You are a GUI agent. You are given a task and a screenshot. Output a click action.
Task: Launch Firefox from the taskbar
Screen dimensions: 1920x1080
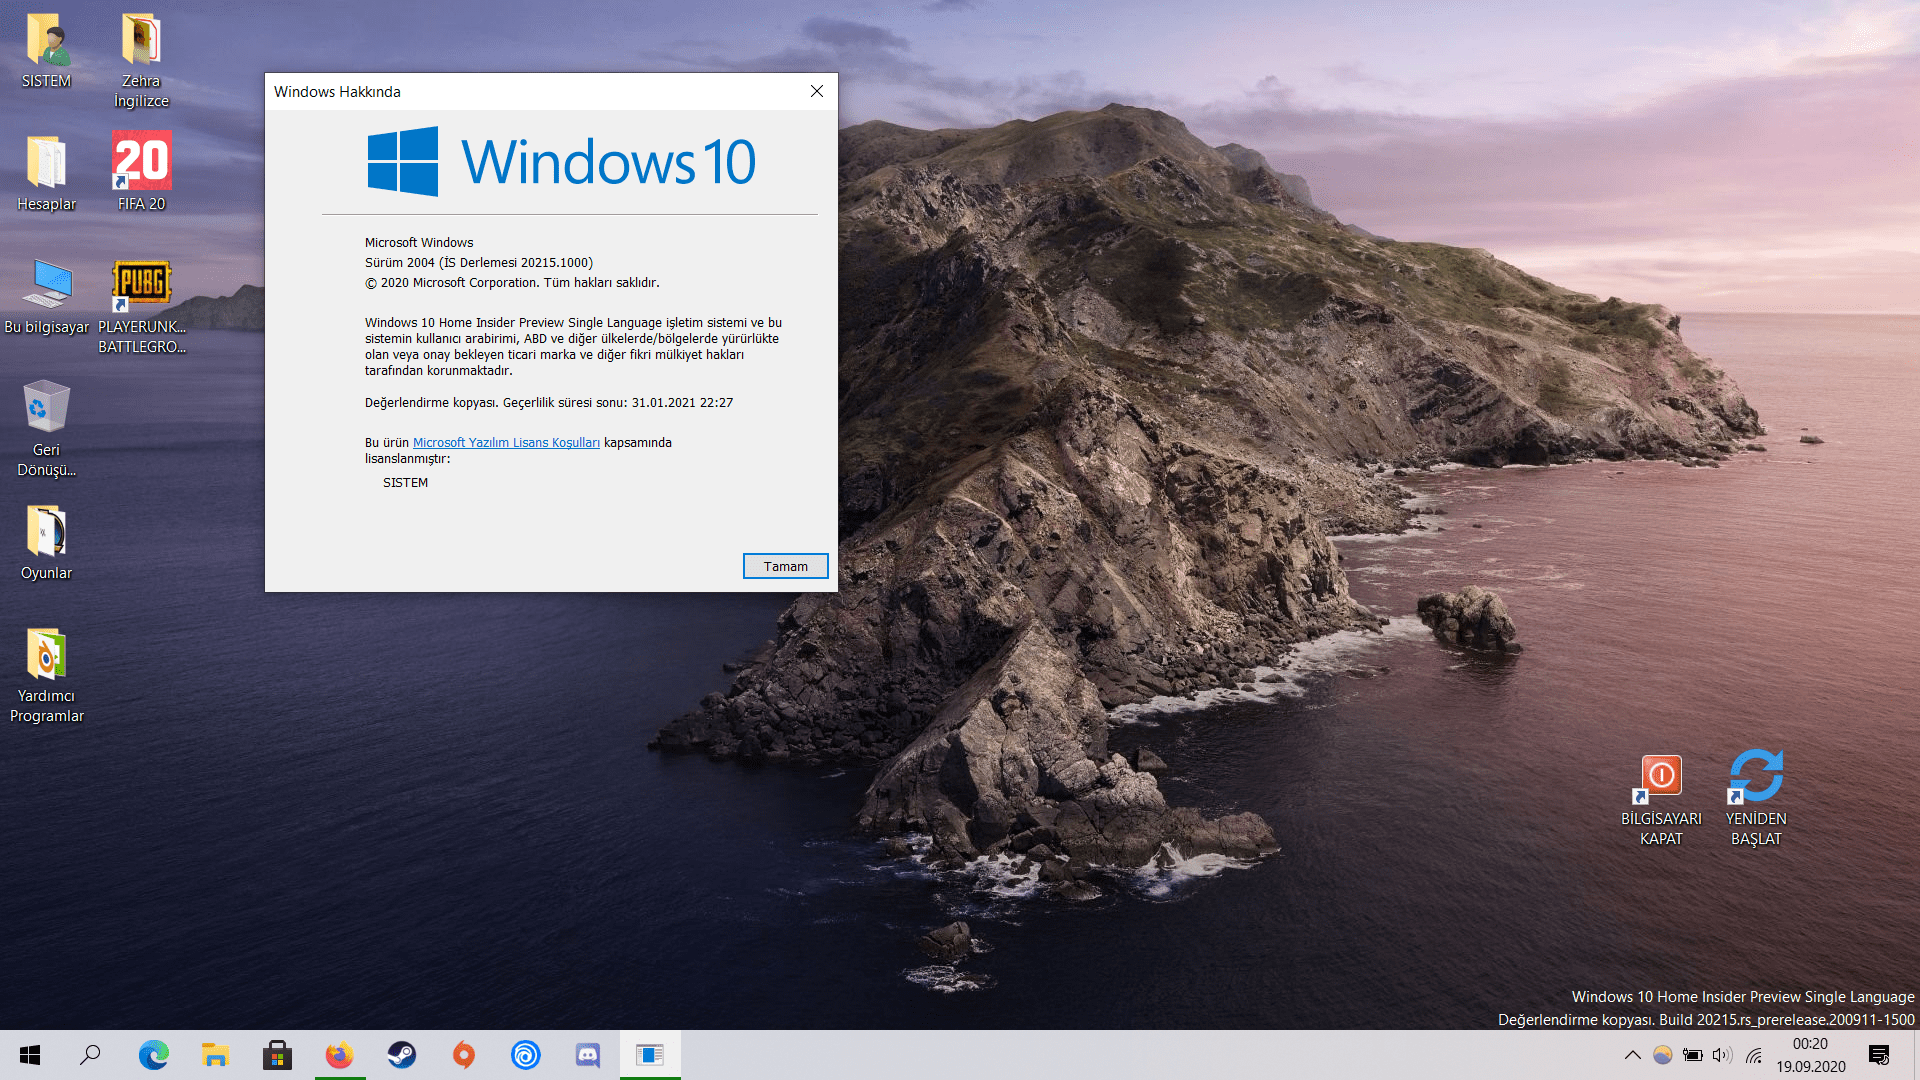point(340,1055)
